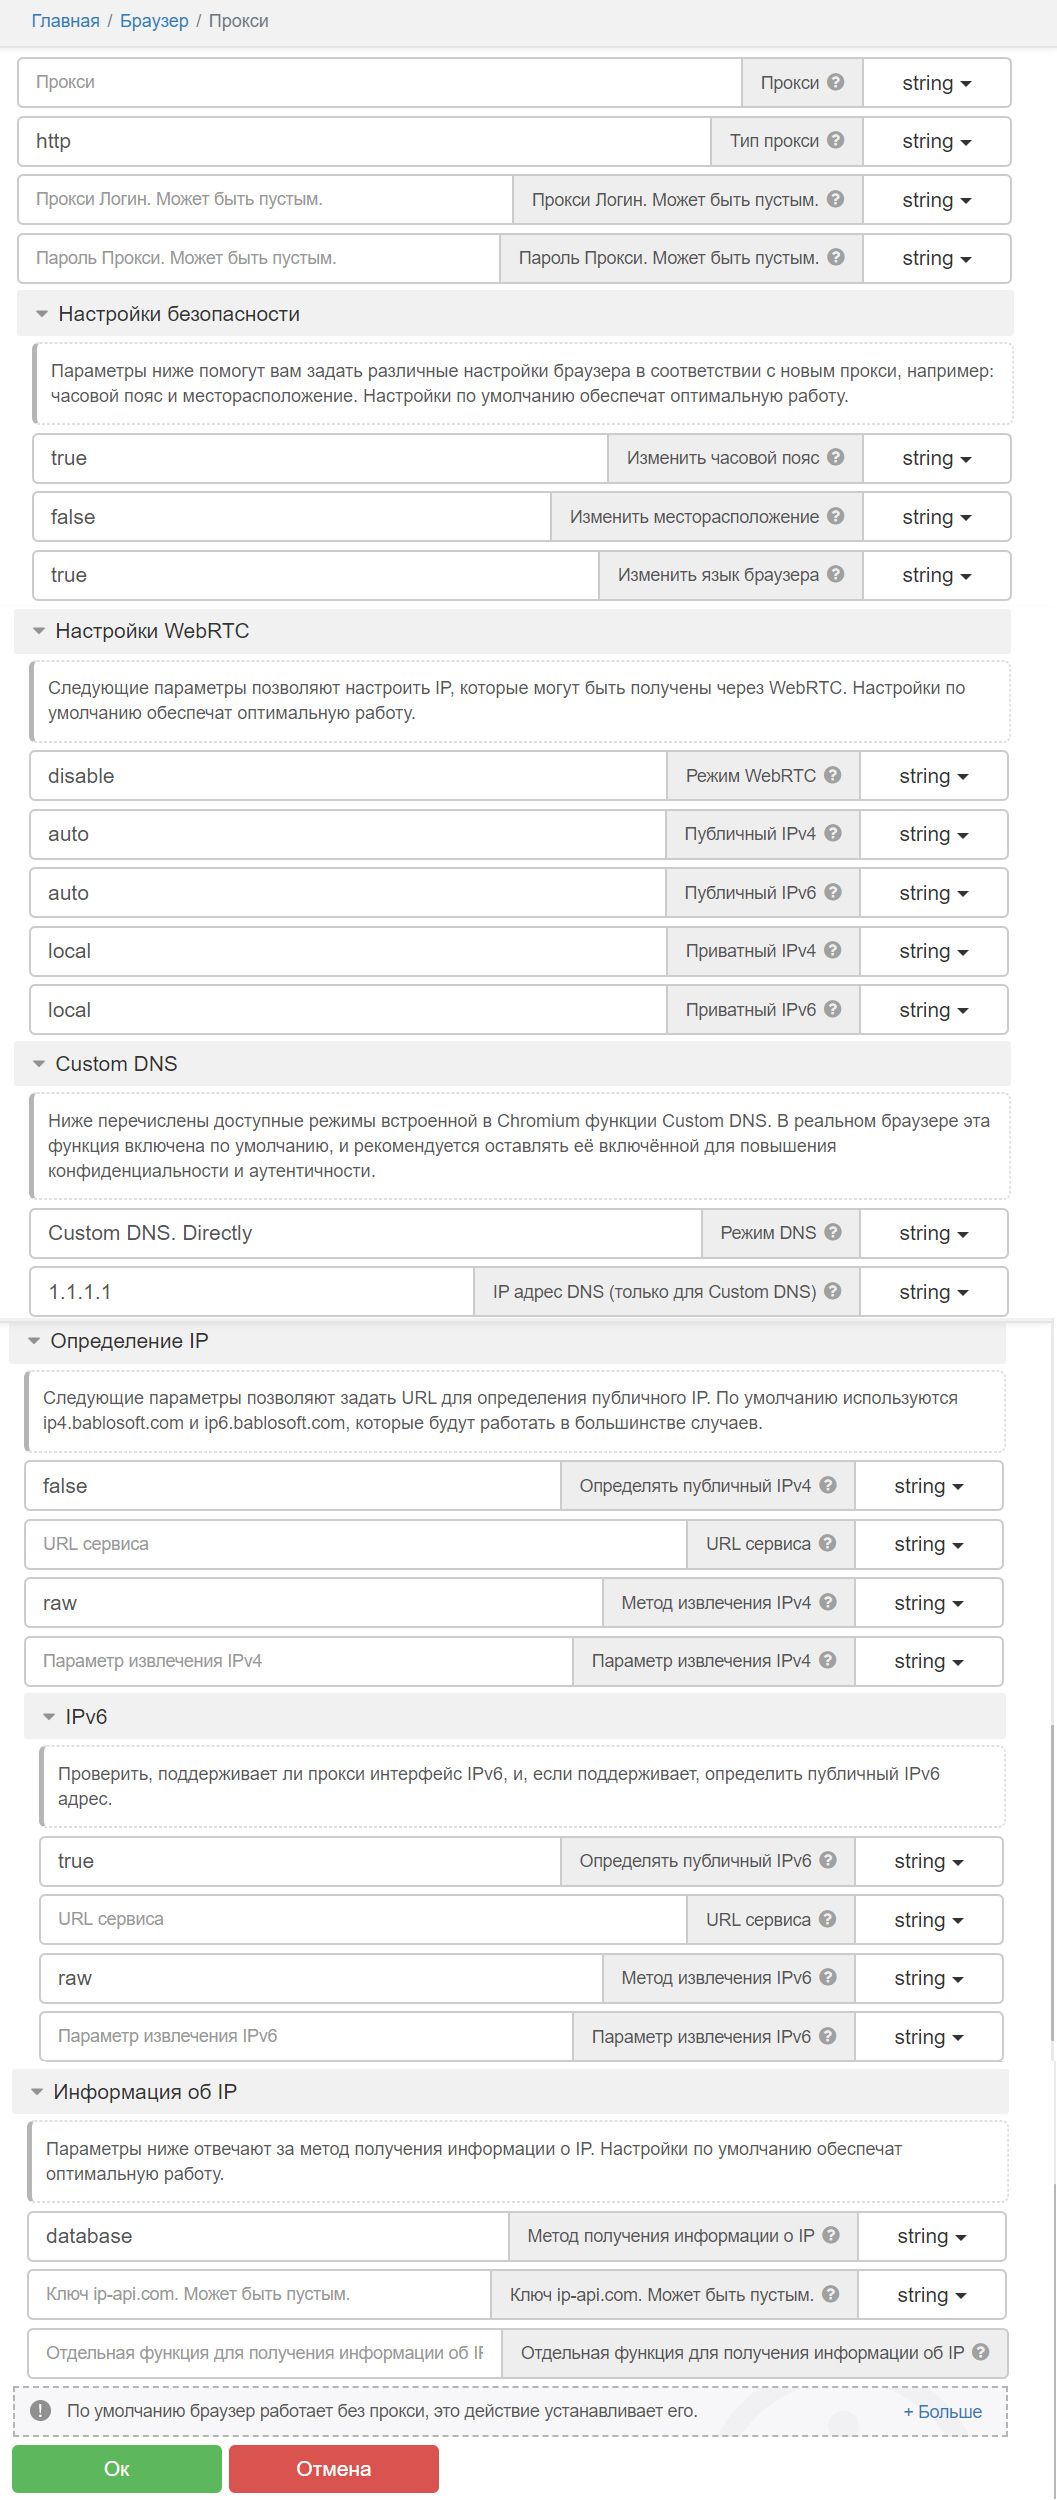
Task: Click help icon for Определять публичный IPv6
Action: click(x=828, y=1860)
